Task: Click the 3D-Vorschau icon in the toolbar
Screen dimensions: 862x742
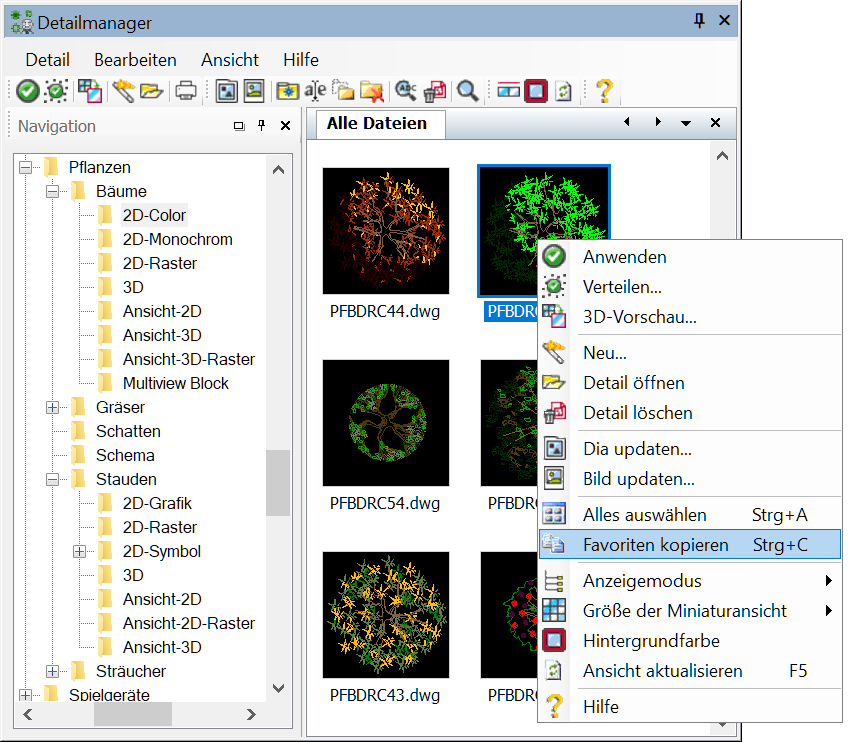Action: coord(89,91)
